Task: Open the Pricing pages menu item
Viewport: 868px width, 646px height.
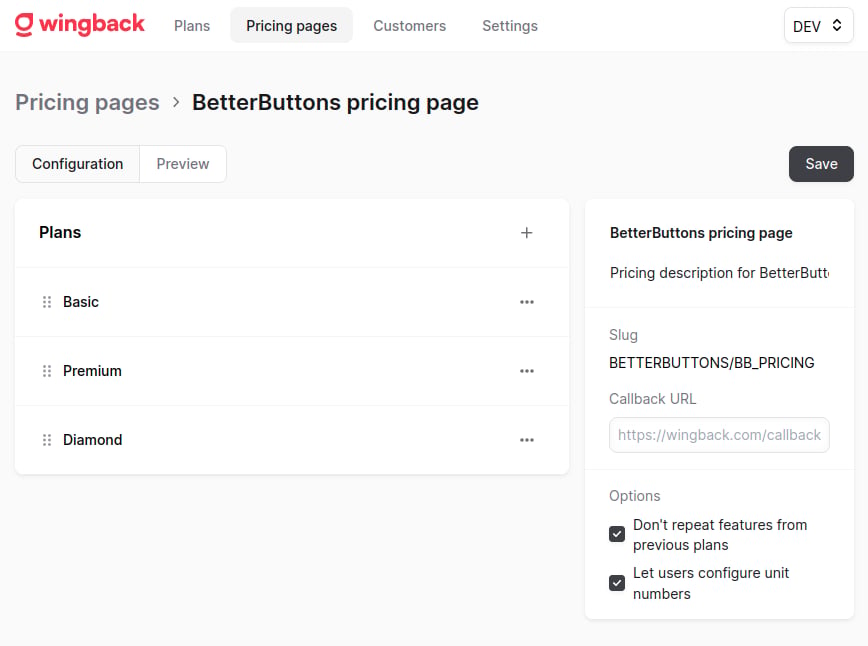Action: coord(291,25)
